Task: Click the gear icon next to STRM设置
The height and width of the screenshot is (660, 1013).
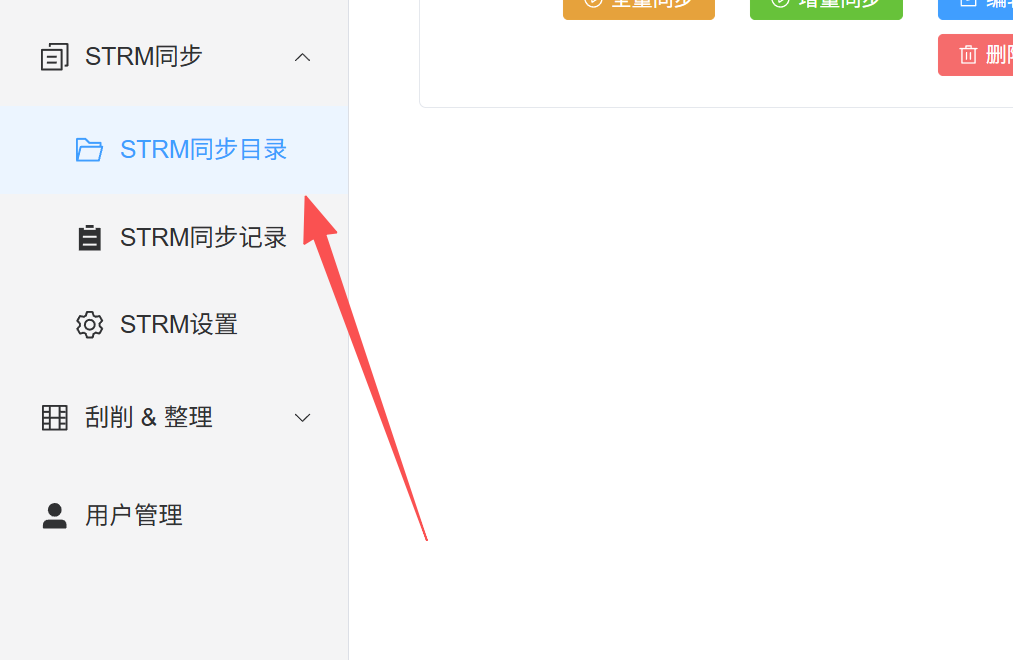Action: coord(89,325)
